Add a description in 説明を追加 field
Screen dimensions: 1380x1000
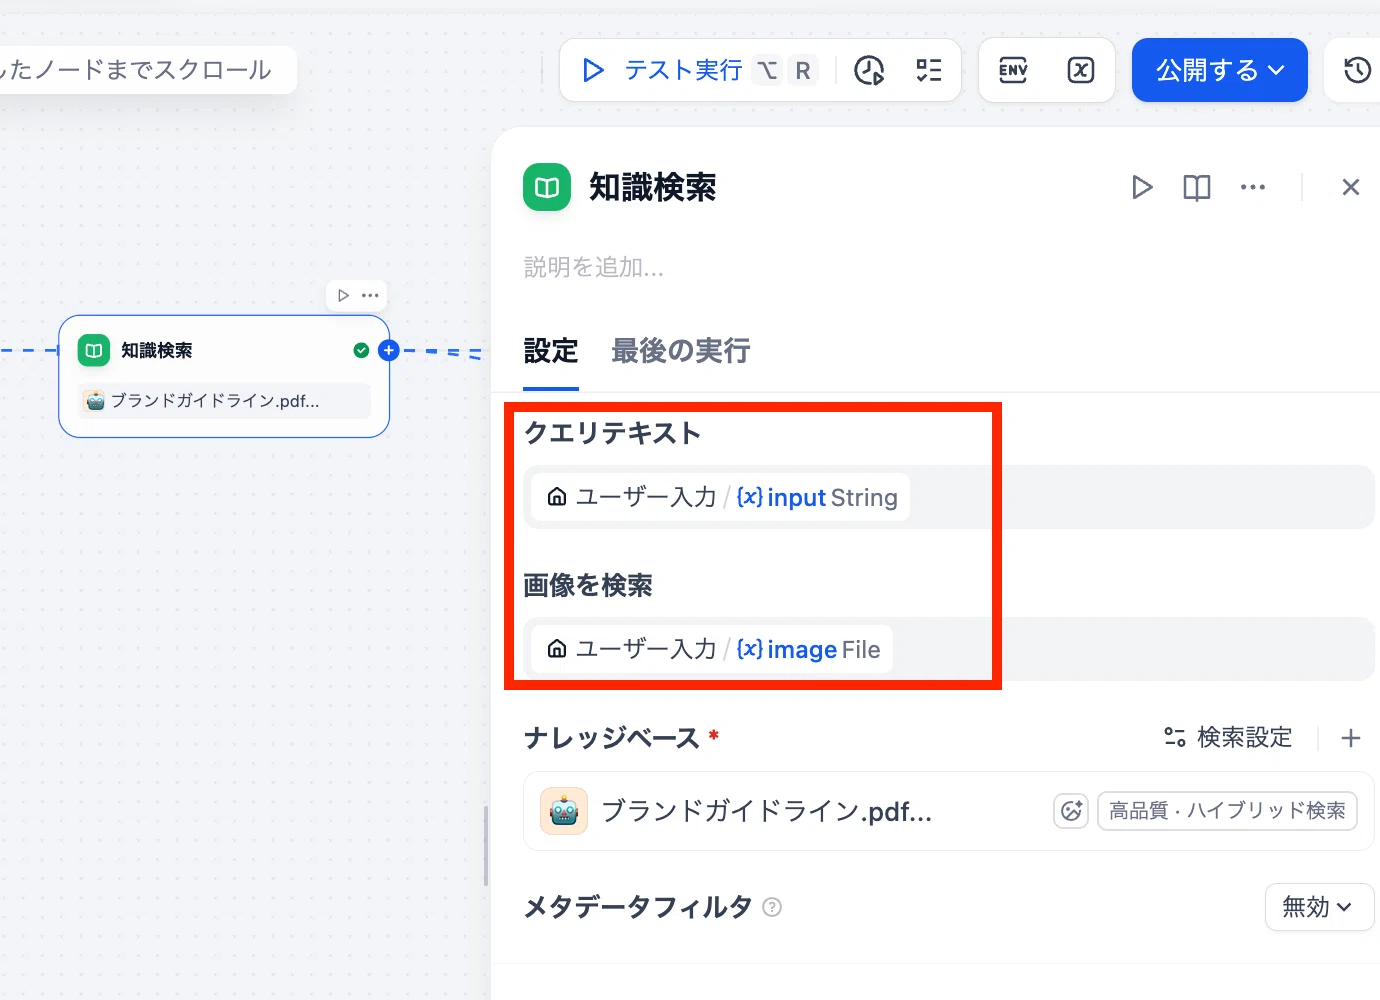[594, 267]
